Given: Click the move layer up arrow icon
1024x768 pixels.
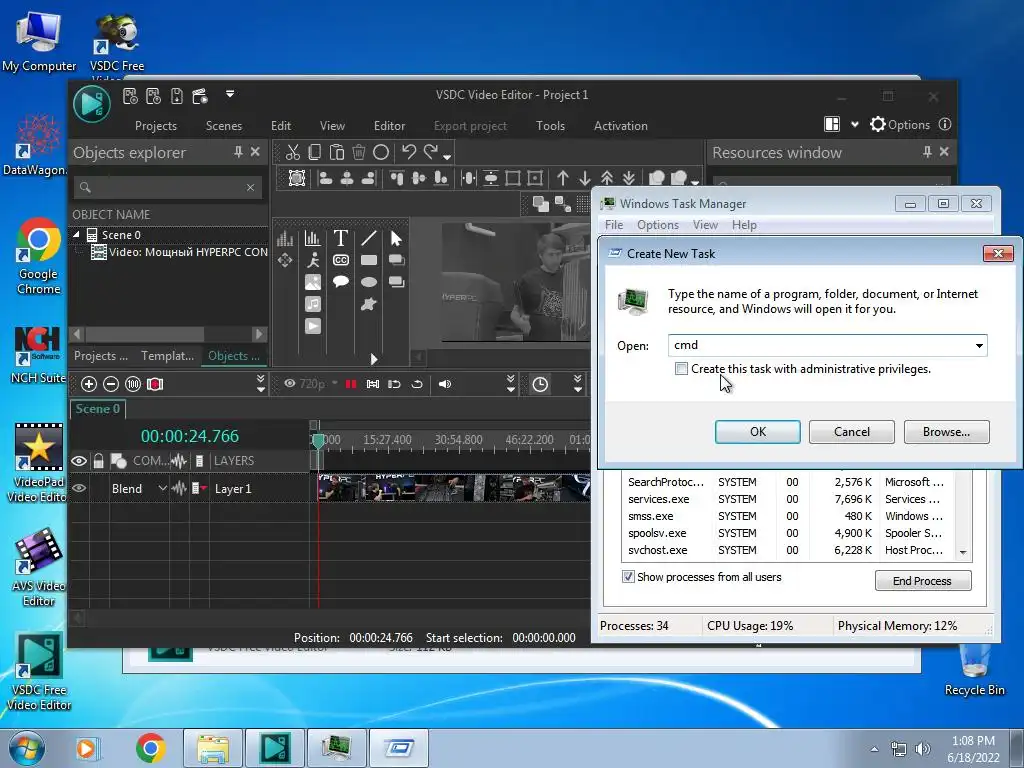Looking at the screenshot, I should point(563,178).
